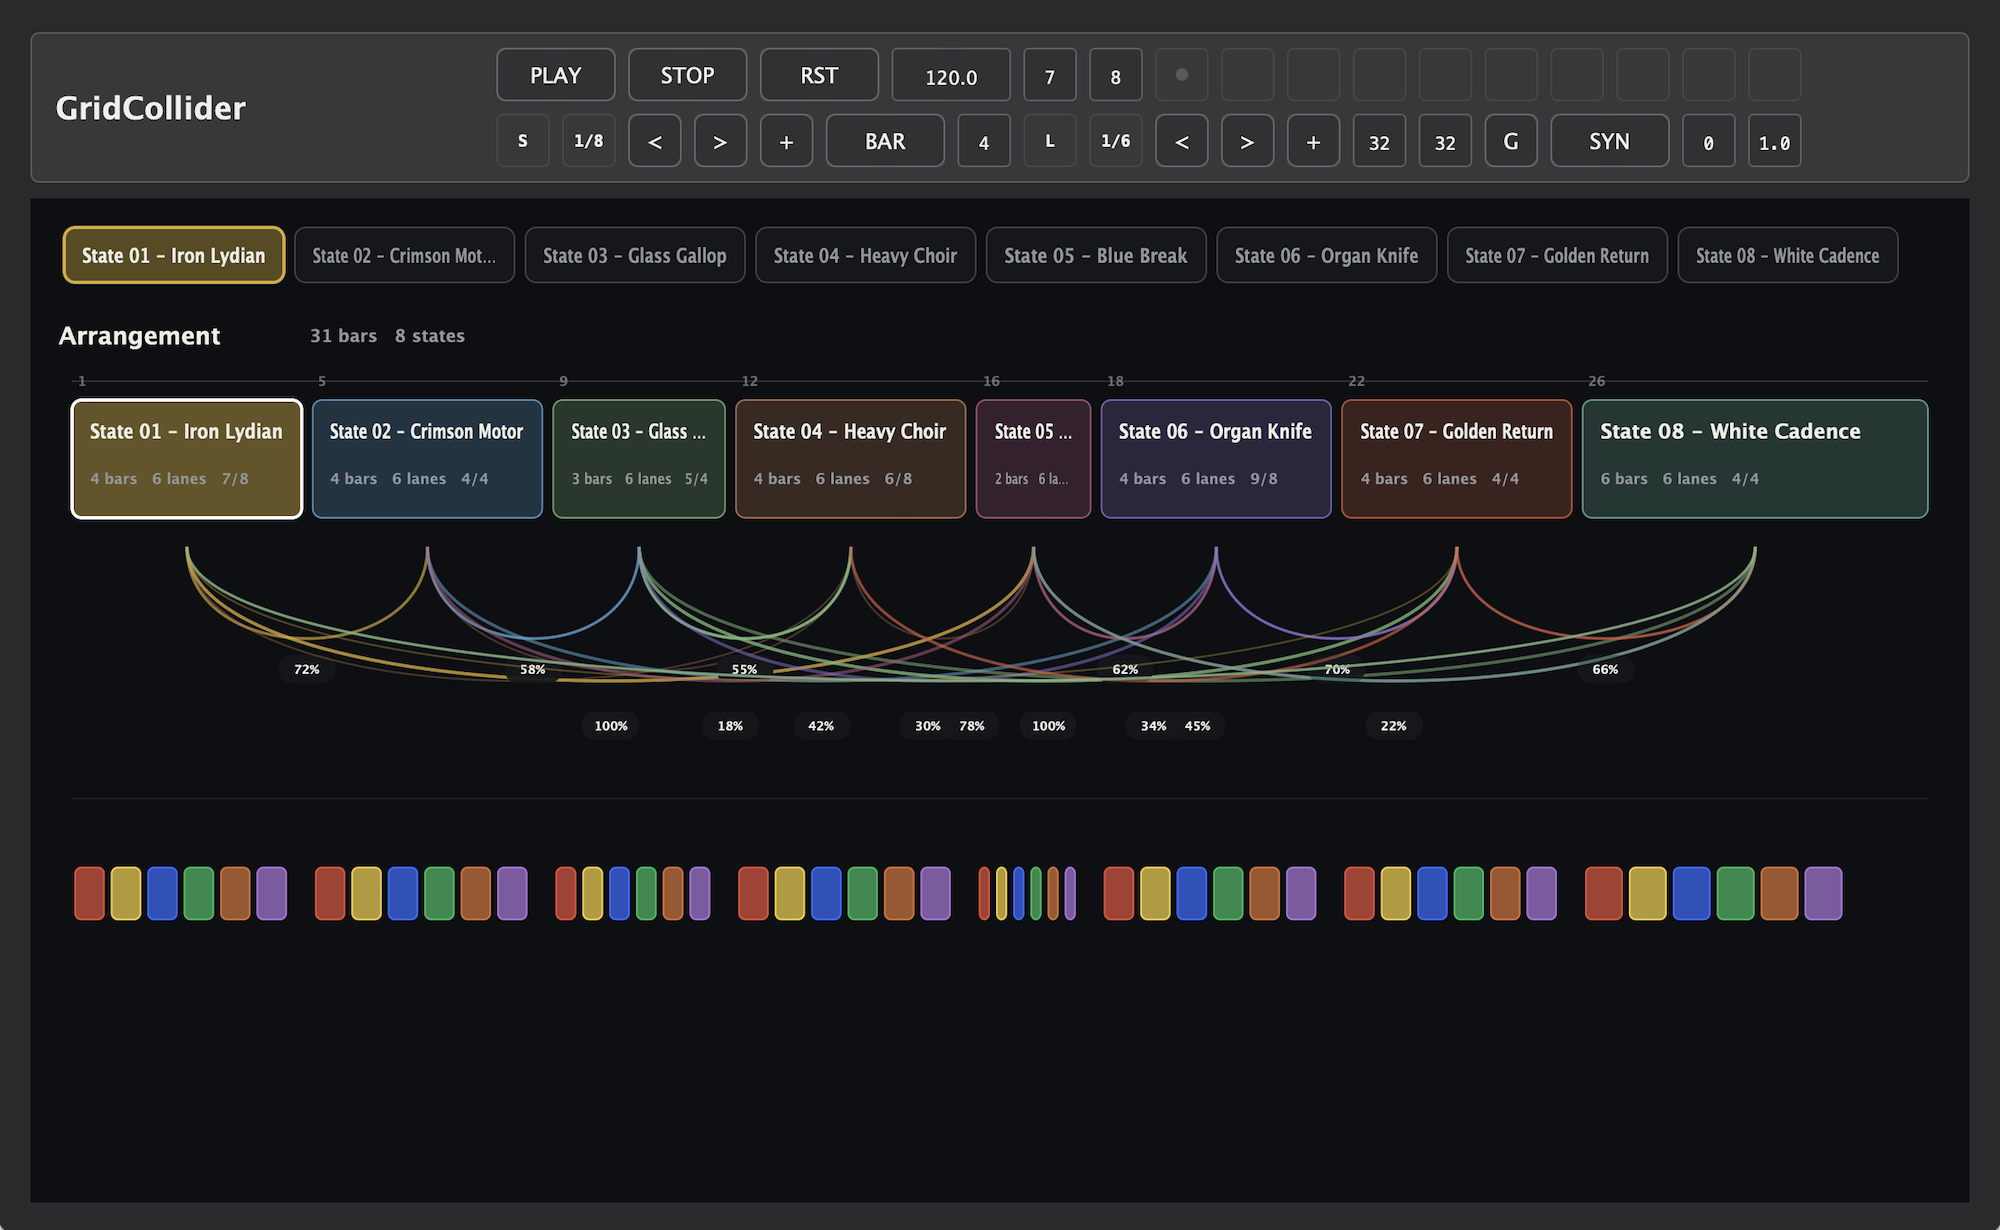Image resolution: width=2000 pixels, height=1230 pixels.
Task: Select the State 03 Glass 5/4 arrangement block
Action: click(639, 459)
